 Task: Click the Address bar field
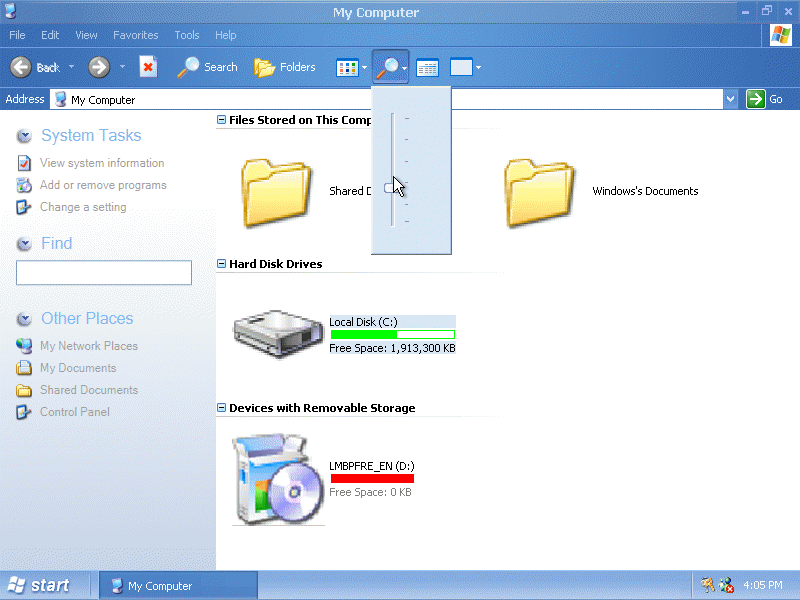coord(386,99)
